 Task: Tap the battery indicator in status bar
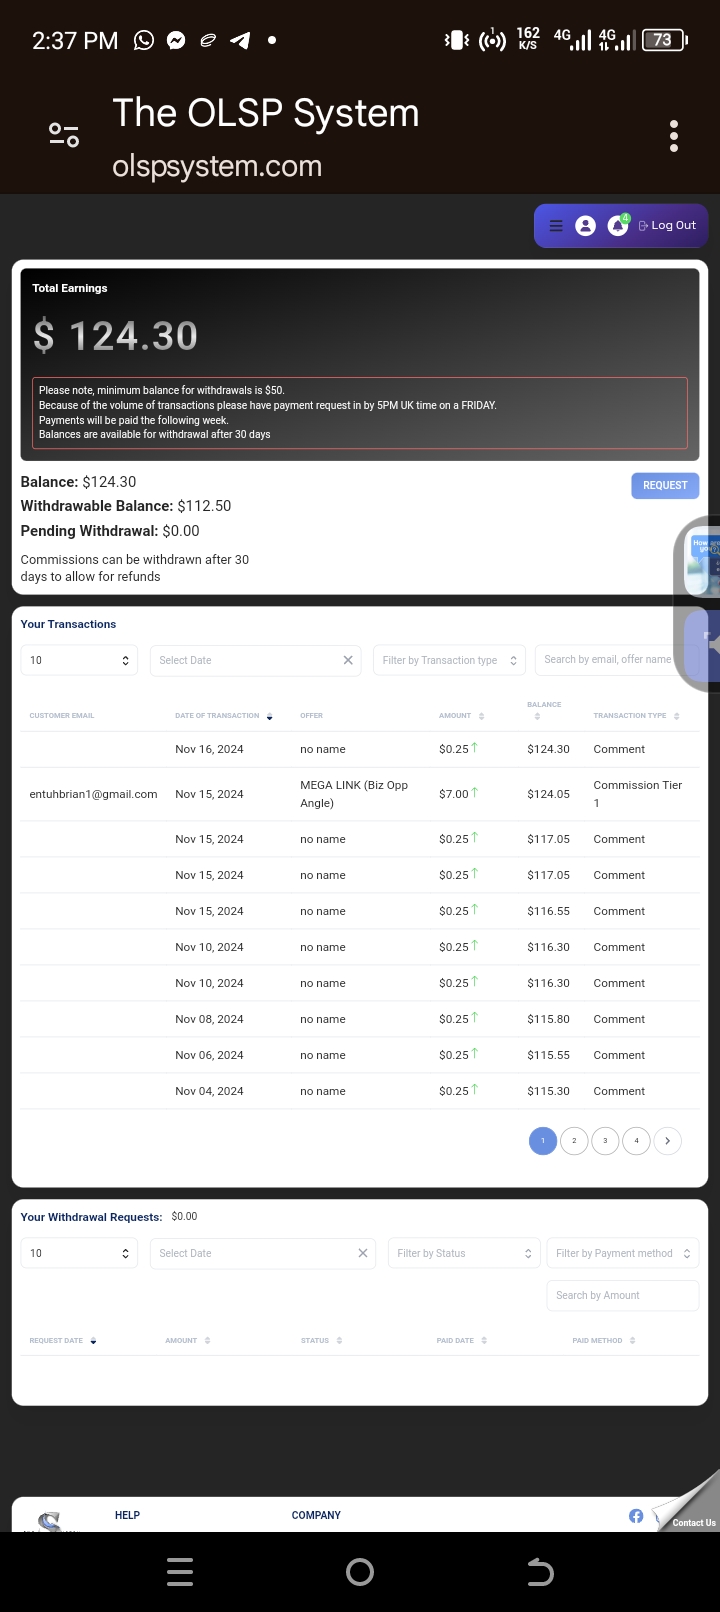[664, 40]
